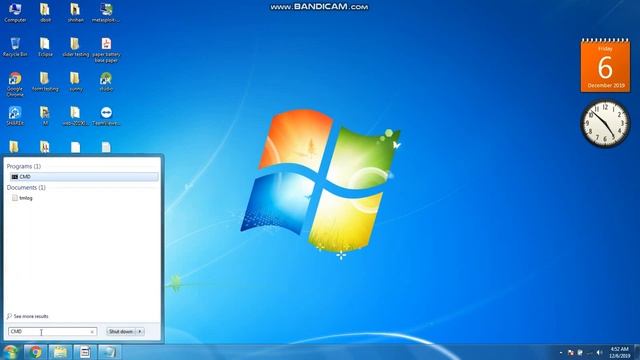640x360 pixels.
Task: Launch Android Studio desktop shortcut
Action: tap(106, 82)
